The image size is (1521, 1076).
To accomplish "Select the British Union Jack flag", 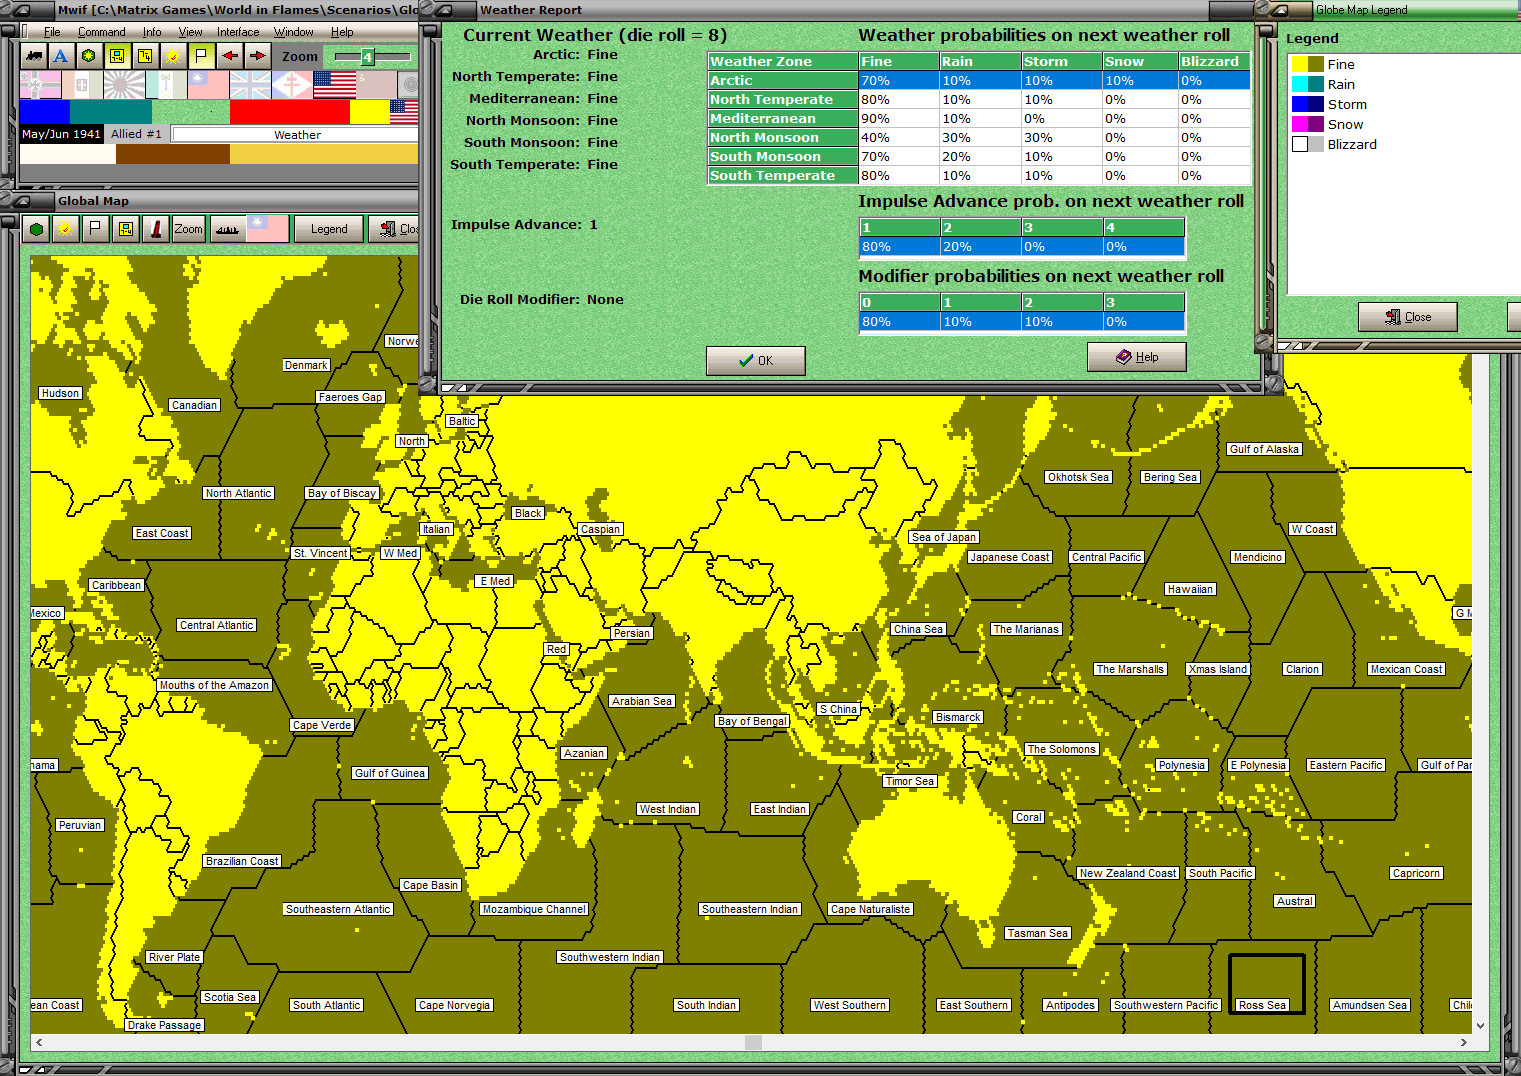I will point(250,84).
